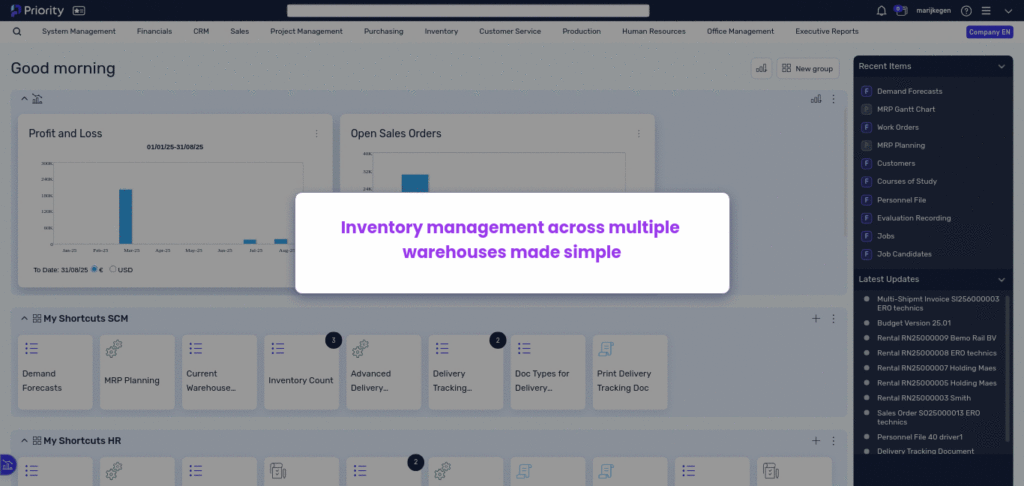Screen dimensions: 1024x486
Task: Expand the header chevron dropdown
Action: click(1008, 10)
